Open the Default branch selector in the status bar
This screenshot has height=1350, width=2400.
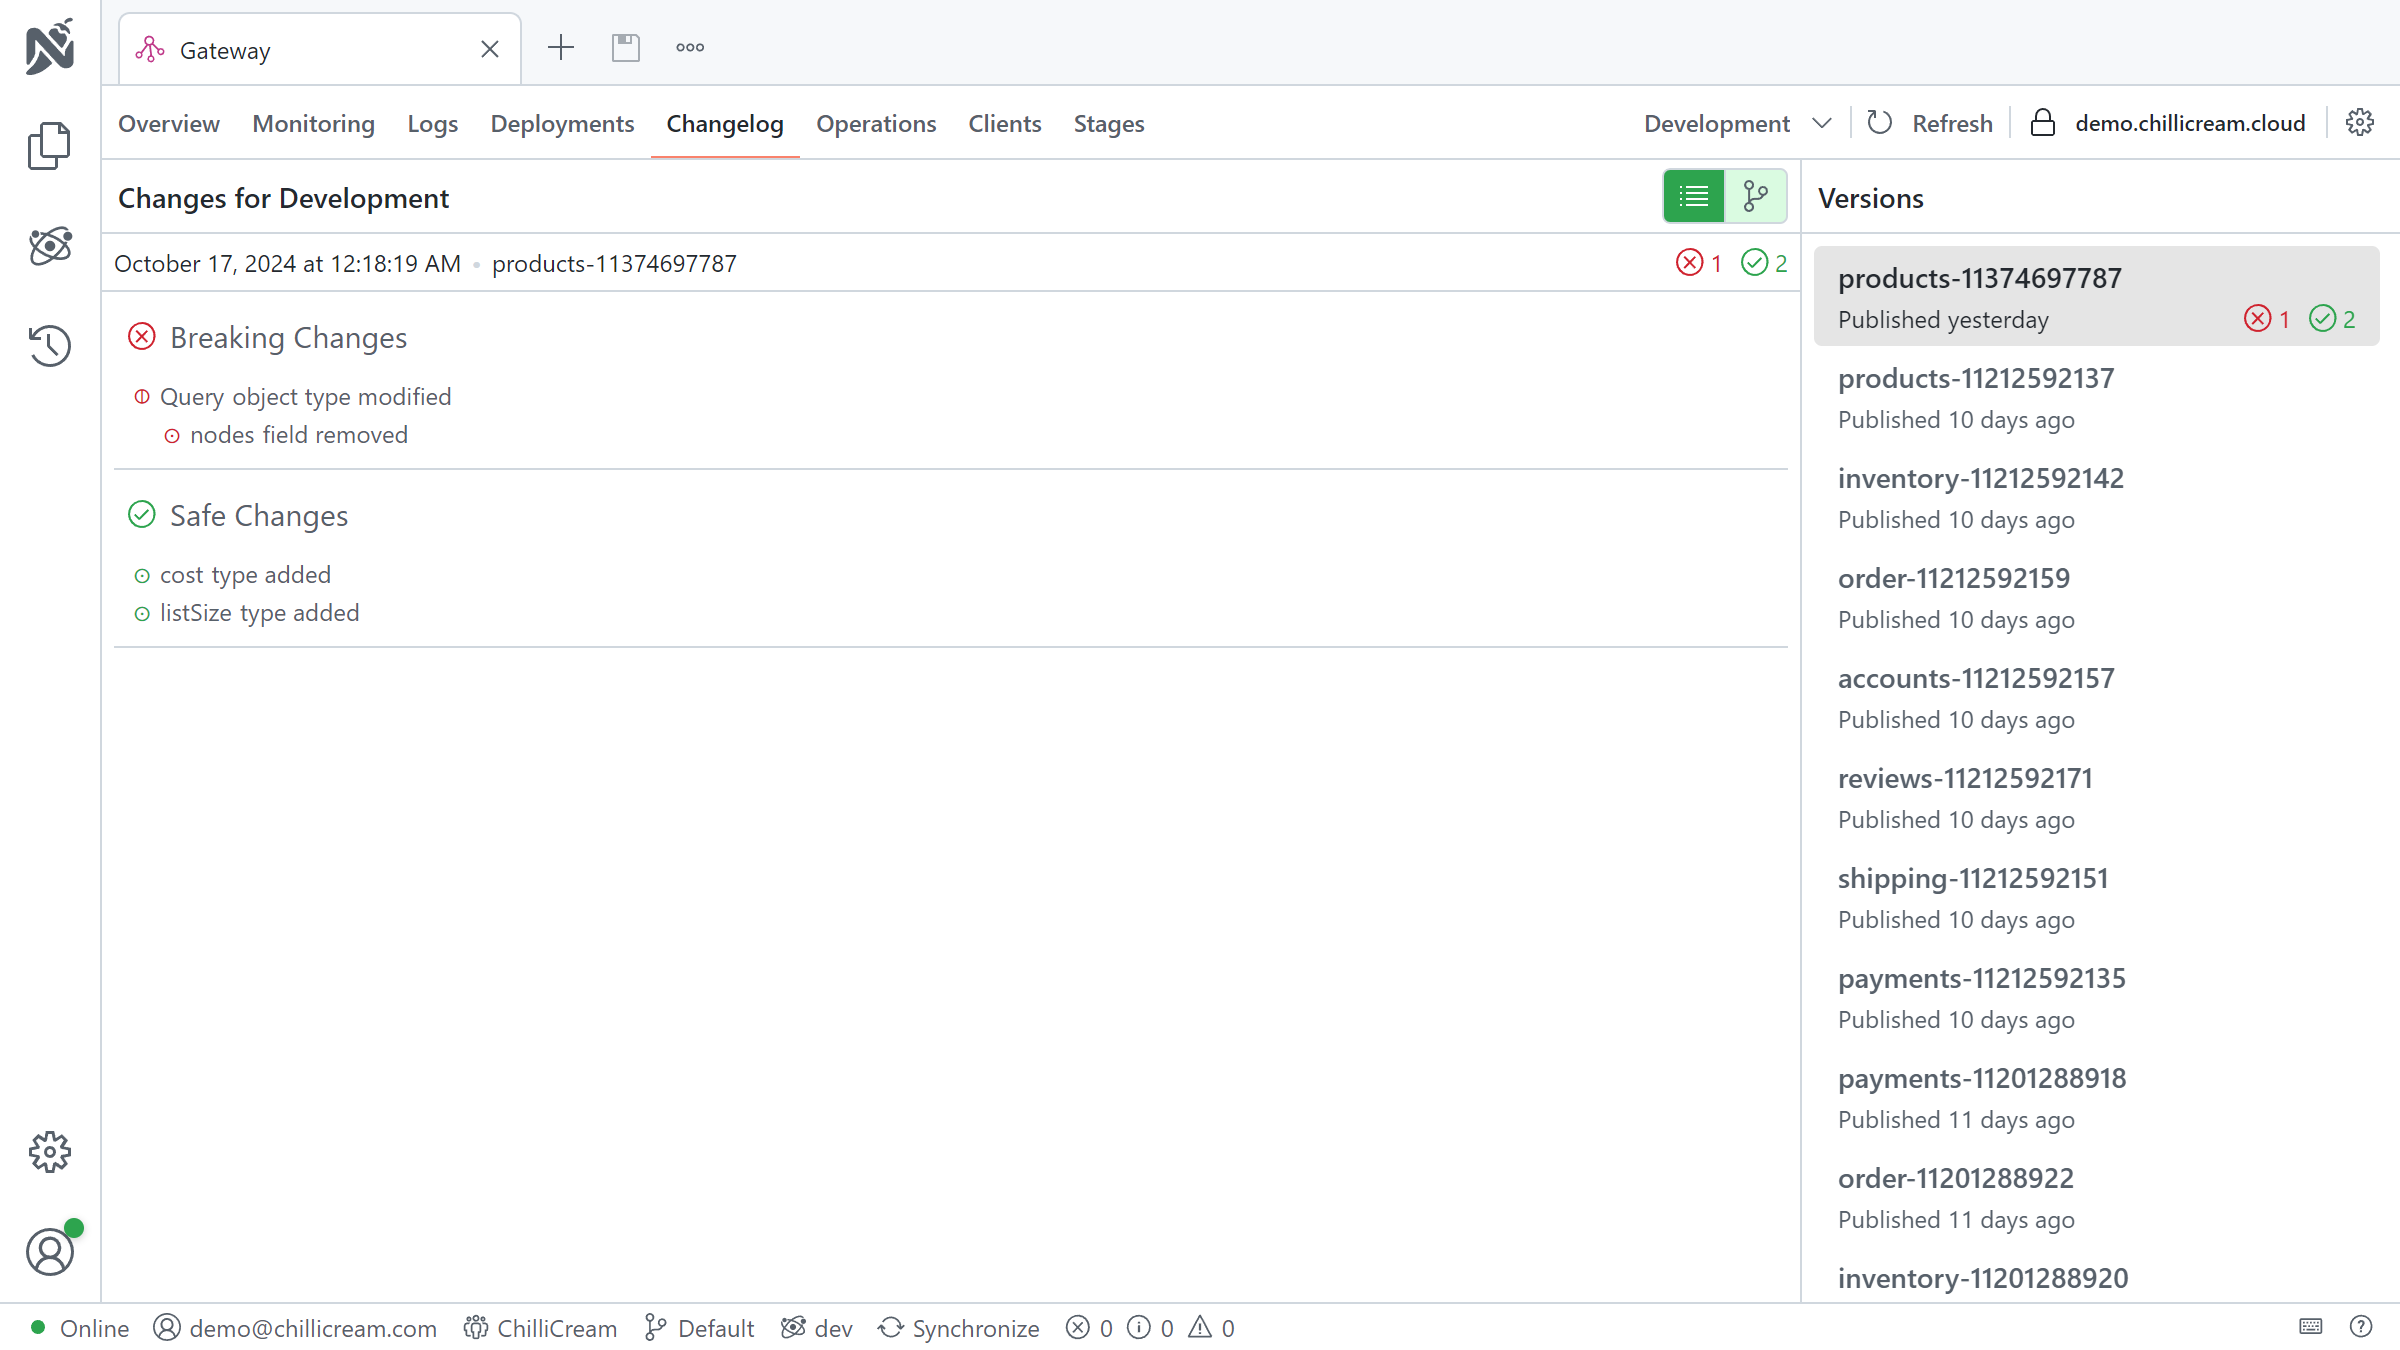[700, 1328]
